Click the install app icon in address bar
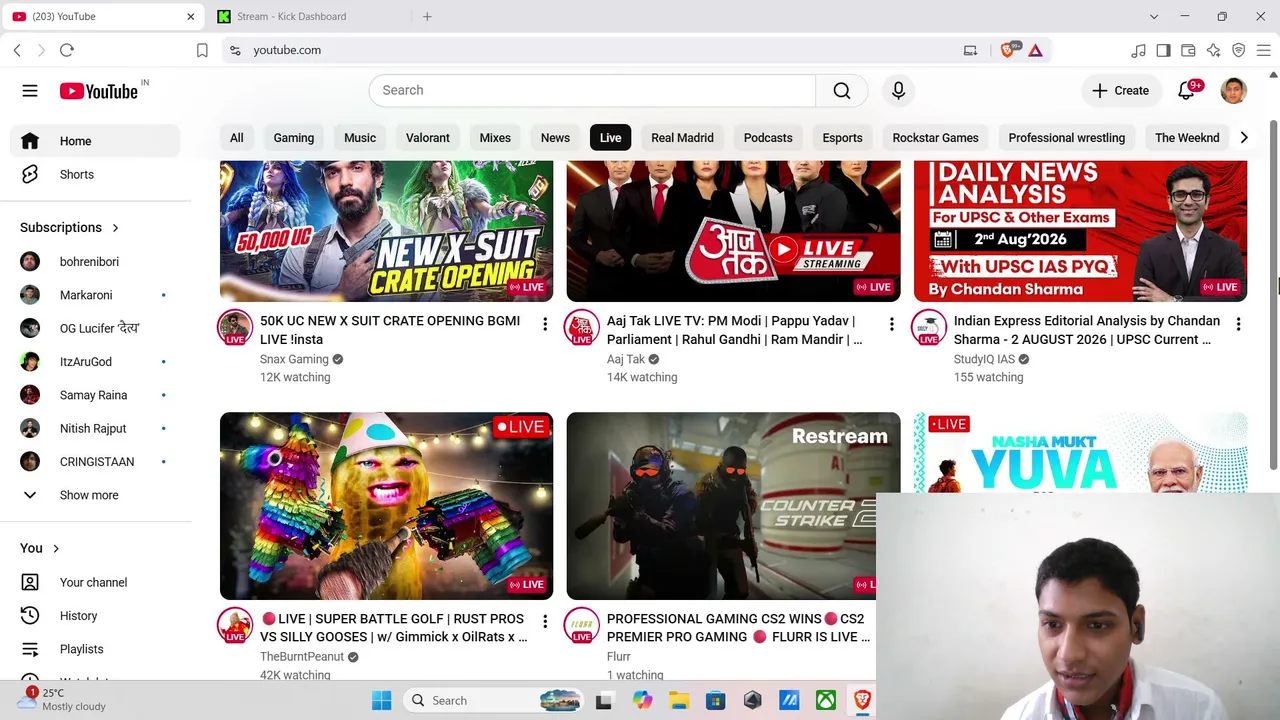1280x720 pixels. 970,50
